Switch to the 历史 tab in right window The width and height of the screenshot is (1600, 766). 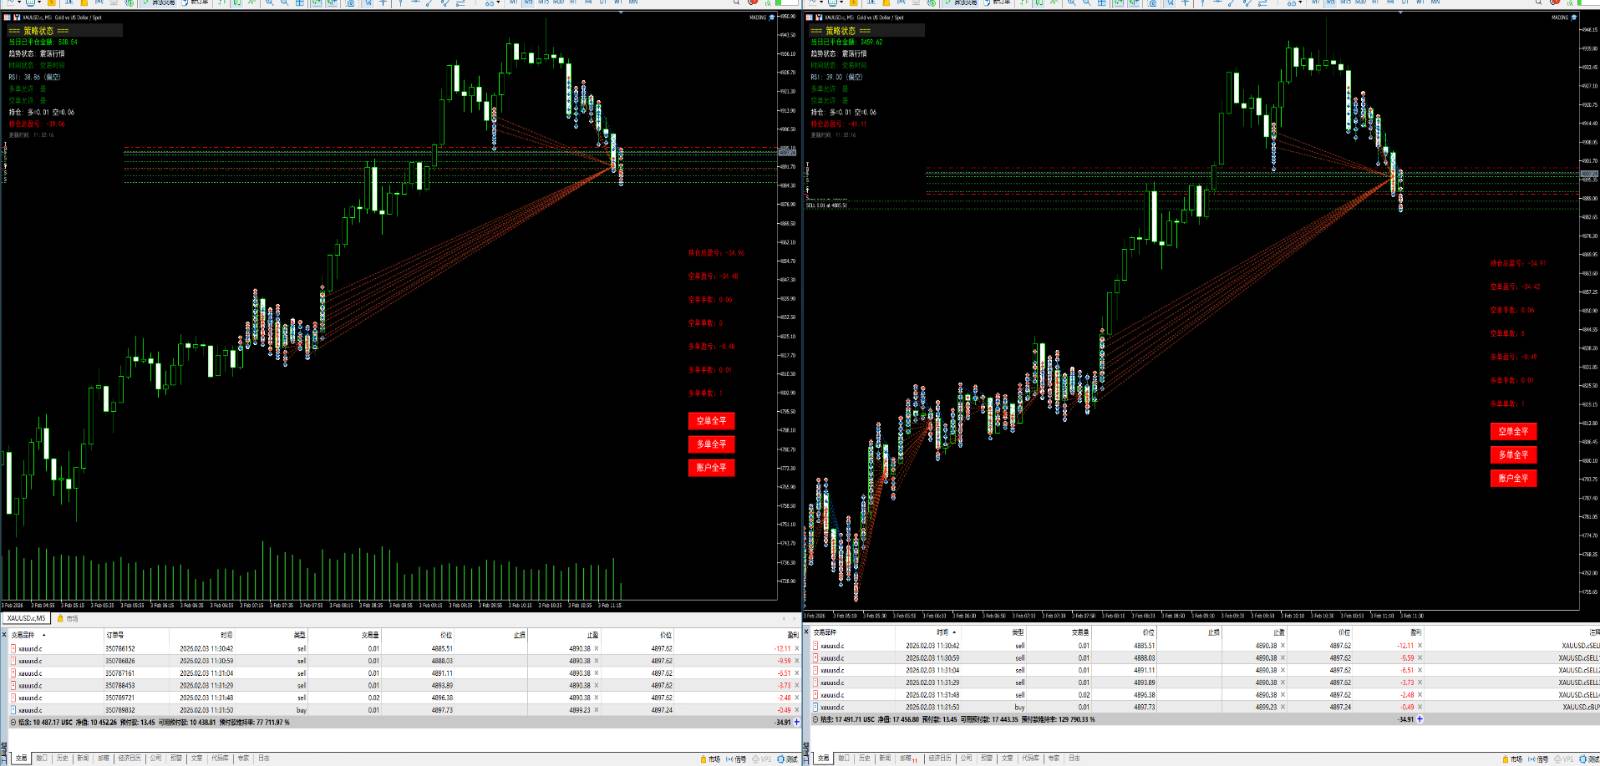point(865,758)
